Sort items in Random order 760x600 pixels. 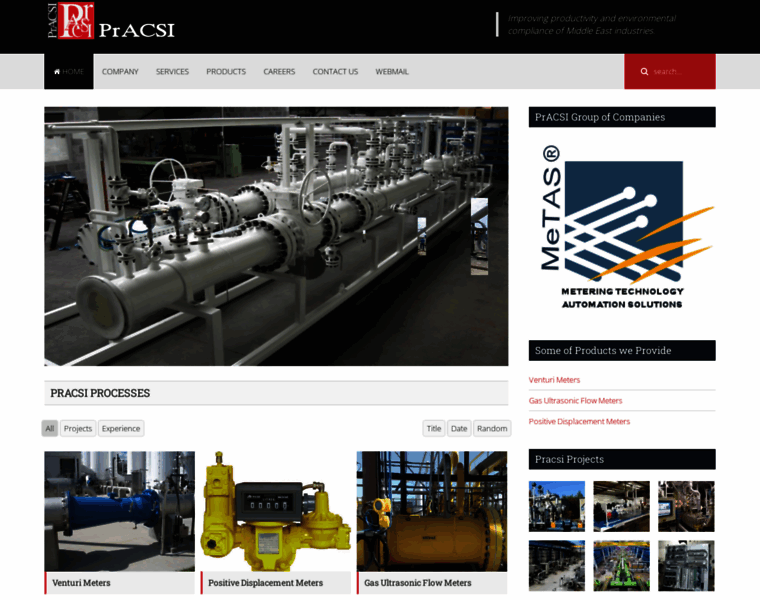tap(492, 428)
